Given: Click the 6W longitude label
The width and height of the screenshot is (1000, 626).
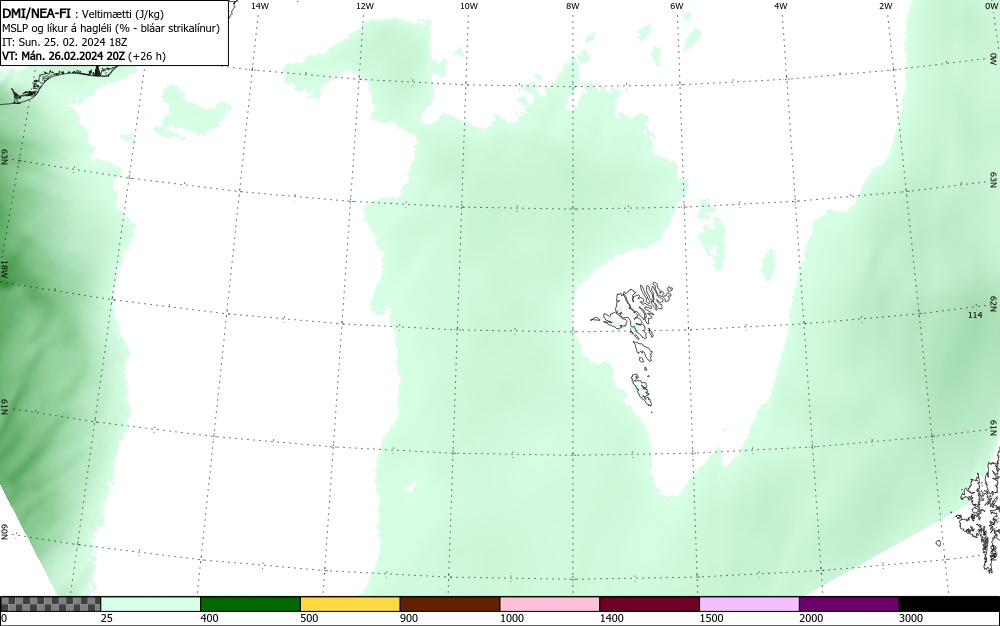Looking at the screenshot, I should click(x=677, y=6).
